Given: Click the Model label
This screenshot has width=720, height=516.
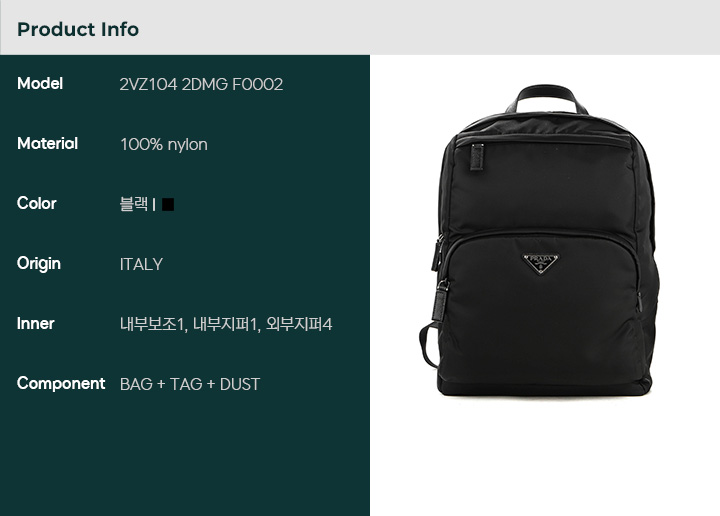Looking at the screenshot, I should (40, 84).
